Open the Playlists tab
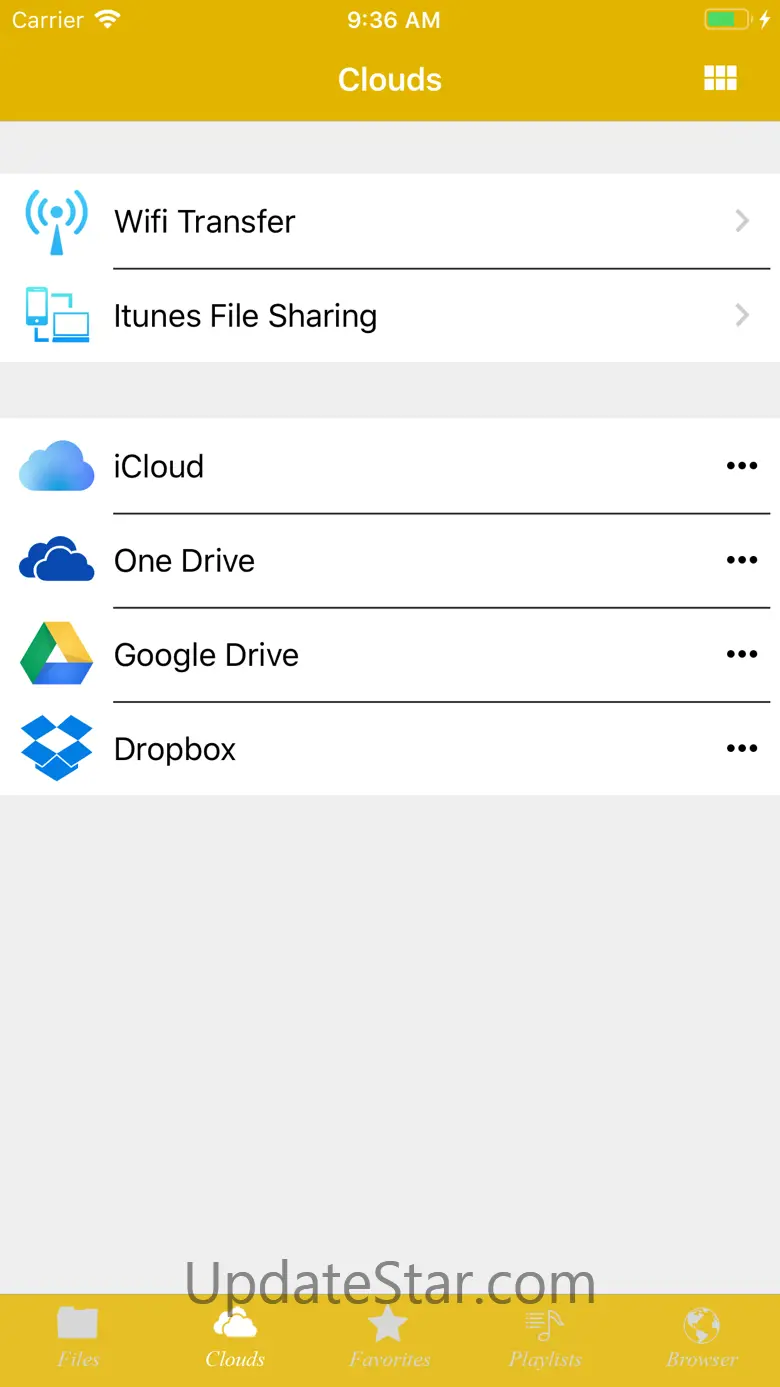The image size is (780, 1387). coord(545,1338)
